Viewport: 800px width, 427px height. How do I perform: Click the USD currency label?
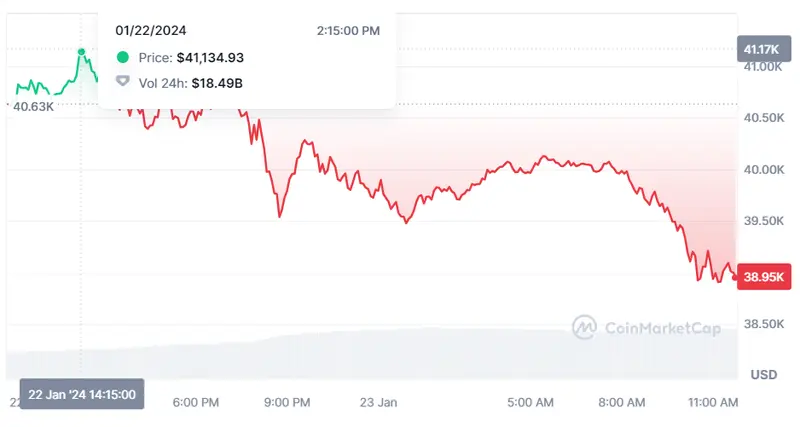(x=765, y=374)
